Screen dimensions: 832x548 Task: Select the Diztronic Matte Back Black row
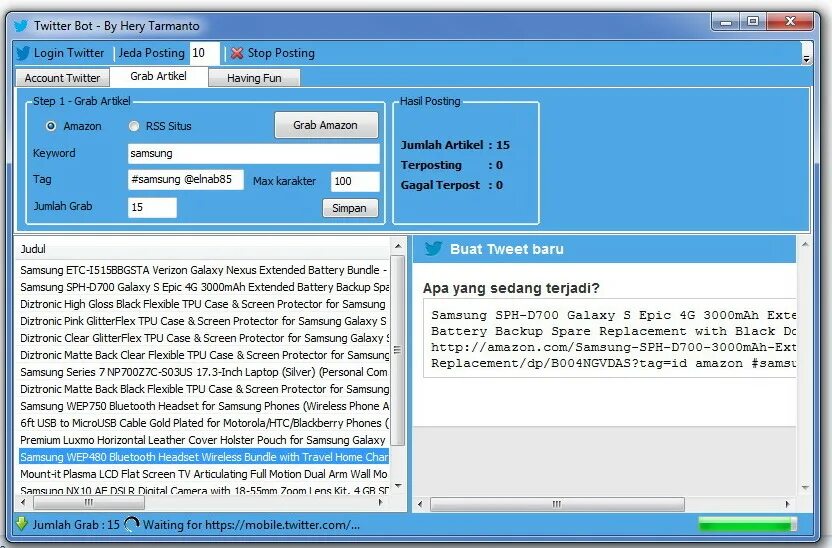[x=204, y=389]
